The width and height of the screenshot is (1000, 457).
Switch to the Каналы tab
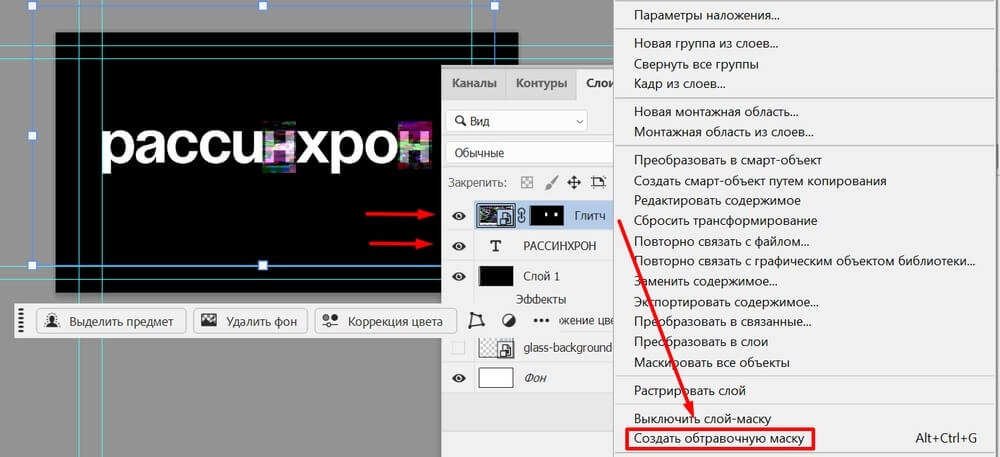(x=474, y=83)
